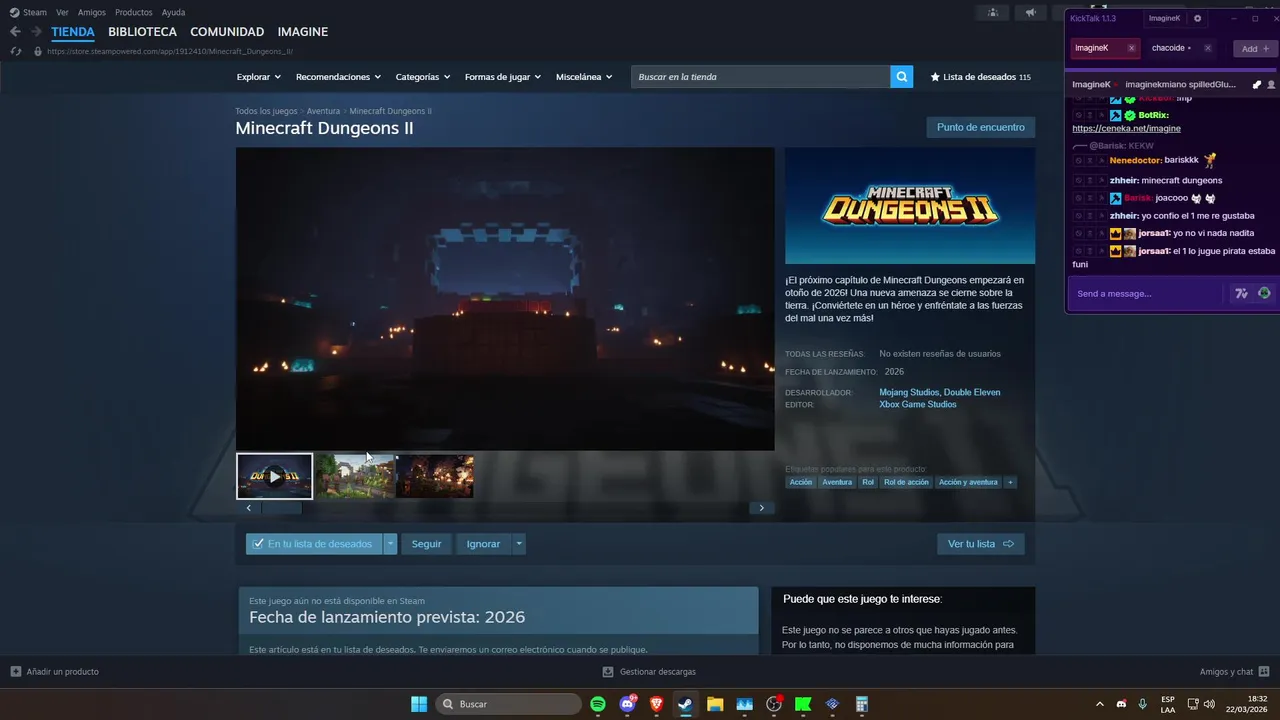The image size is (1280, 720).
Task: Open the Explorar dropdown menu
Action: pyautogui.click(x=258, y=77)
